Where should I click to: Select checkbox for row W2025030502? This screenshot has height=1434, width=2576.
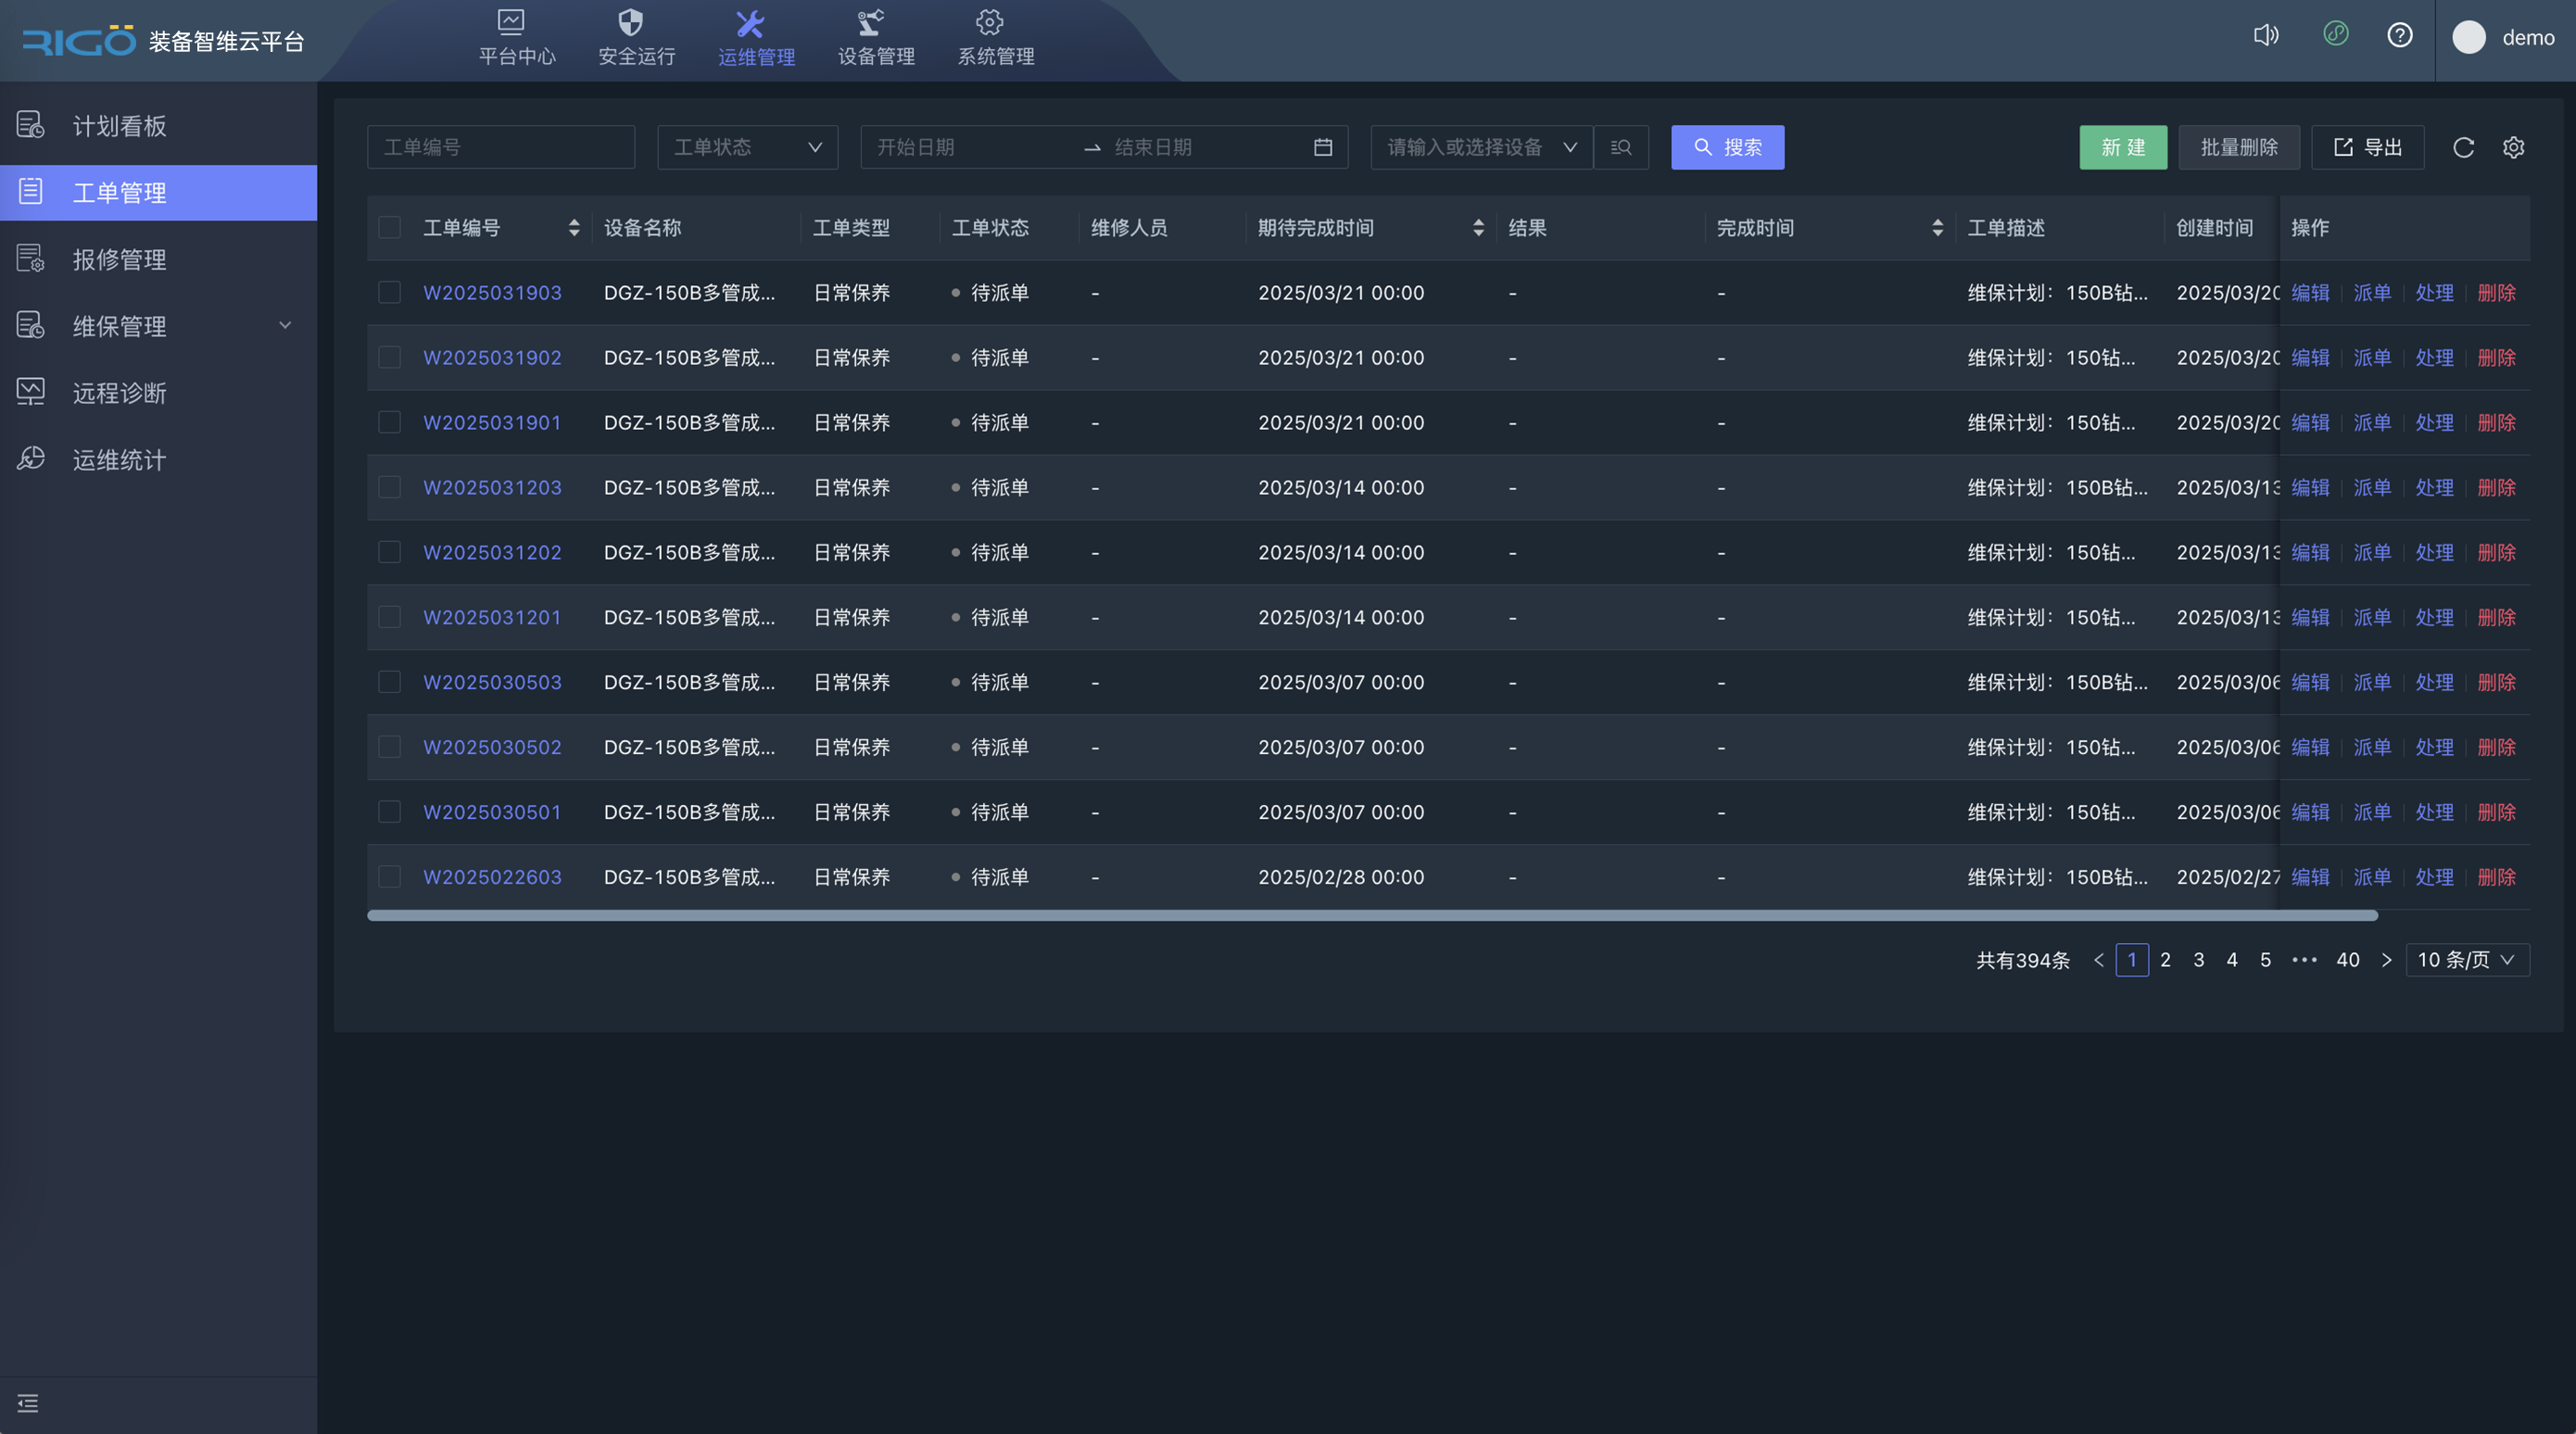390,747
